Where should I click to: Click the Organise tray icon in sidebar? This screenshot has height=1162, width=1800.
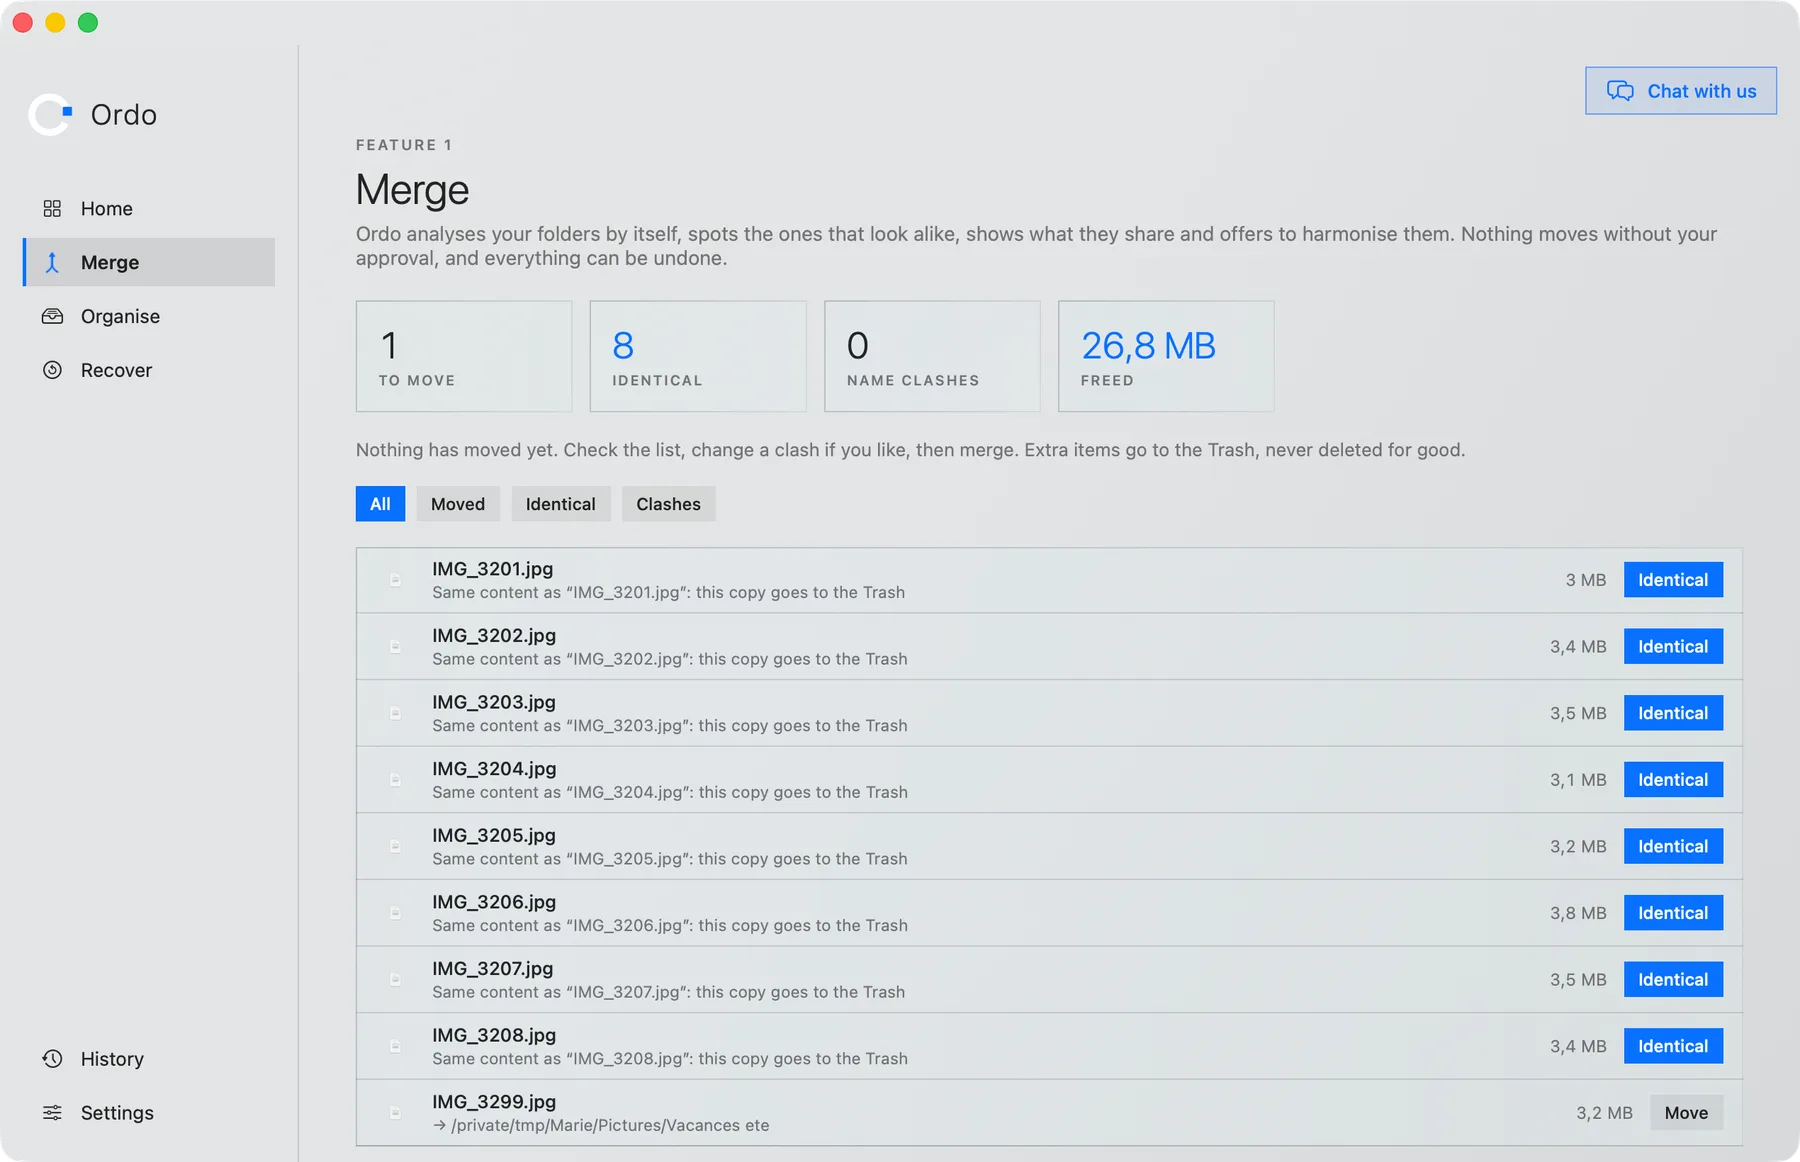point(52,316)
